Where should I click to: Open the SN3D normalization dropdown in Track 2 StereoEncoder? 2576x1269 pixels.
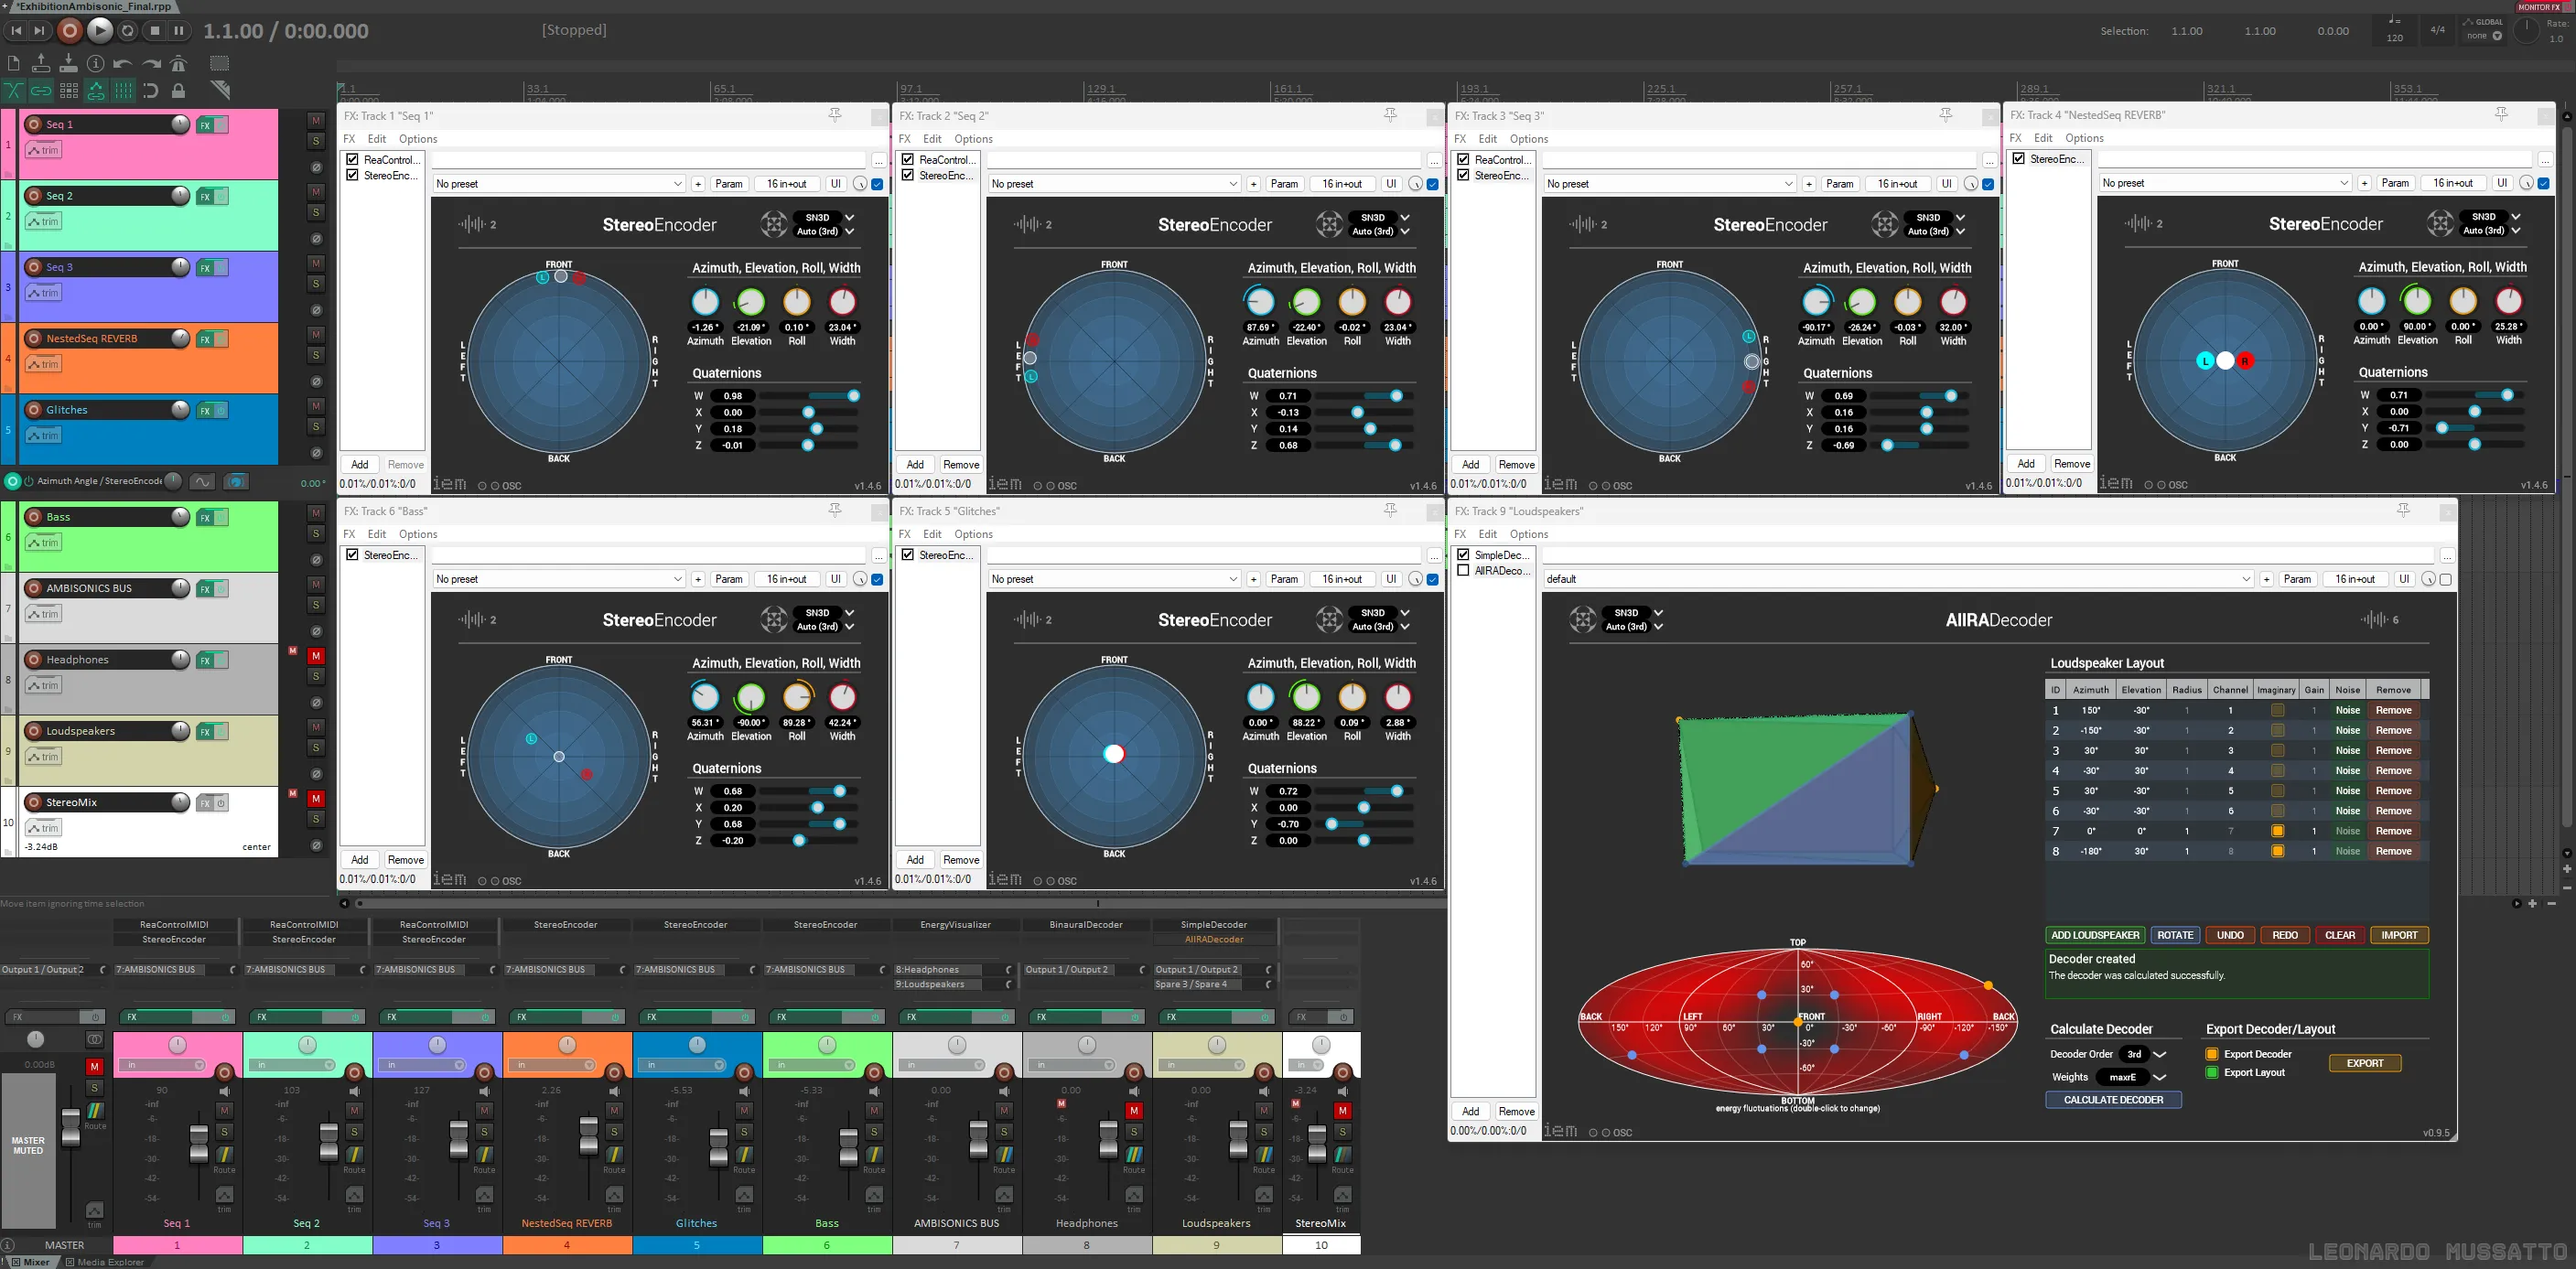point(1375,217)
